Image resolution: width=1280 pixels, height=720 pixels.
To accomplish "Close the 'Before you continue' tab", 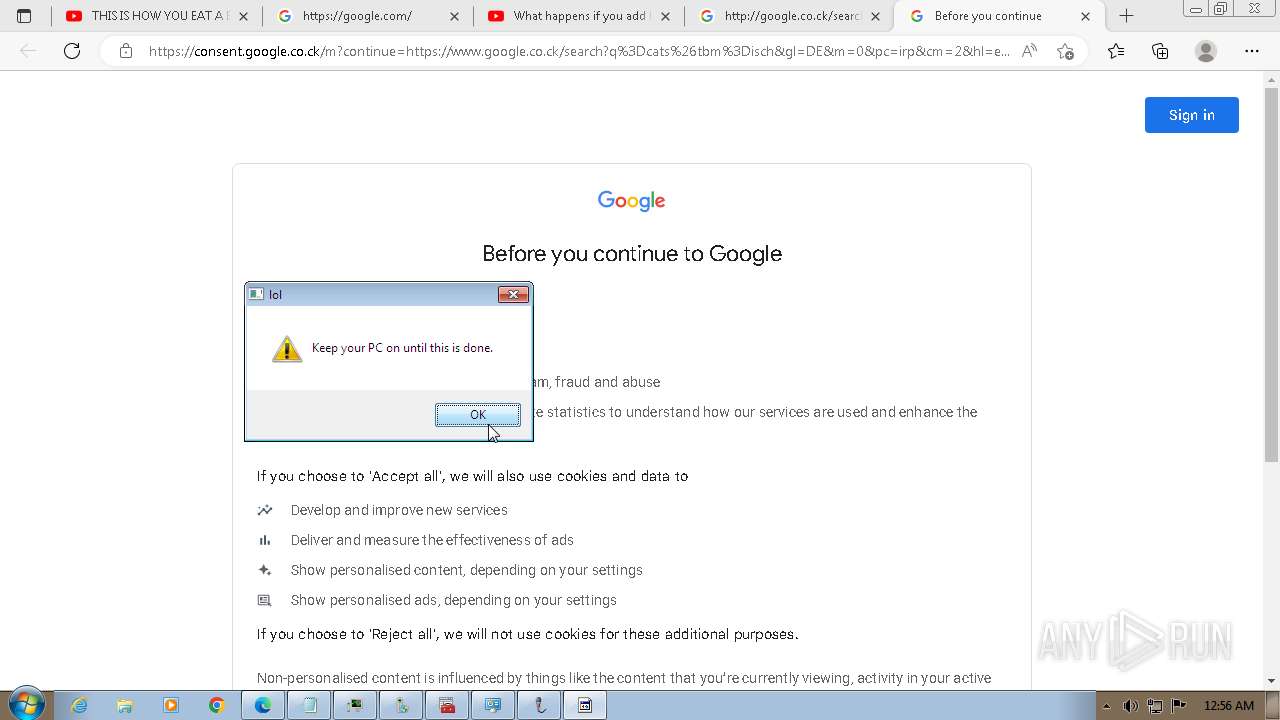I will tap(1086, 16).
